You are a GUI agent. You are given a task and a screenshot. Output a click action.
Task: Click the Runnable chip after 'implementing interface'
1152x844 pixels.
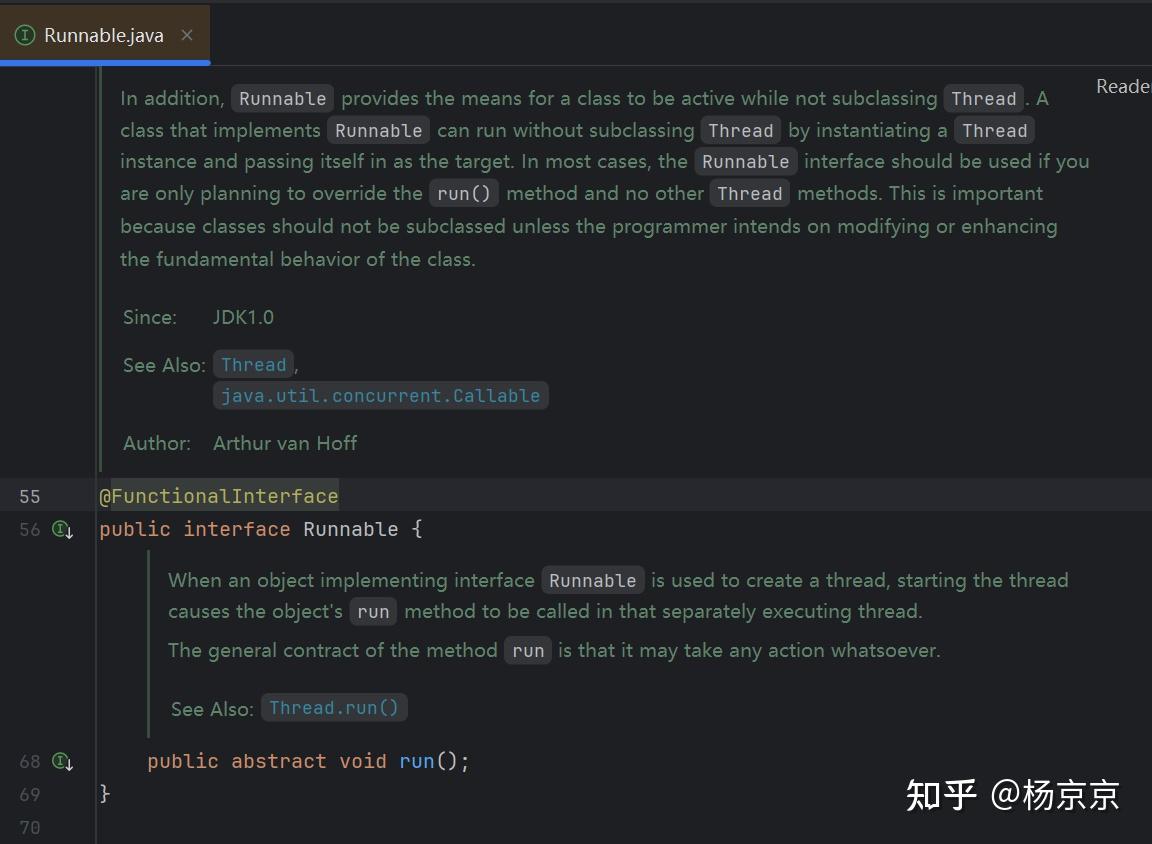tap(592, 580)
